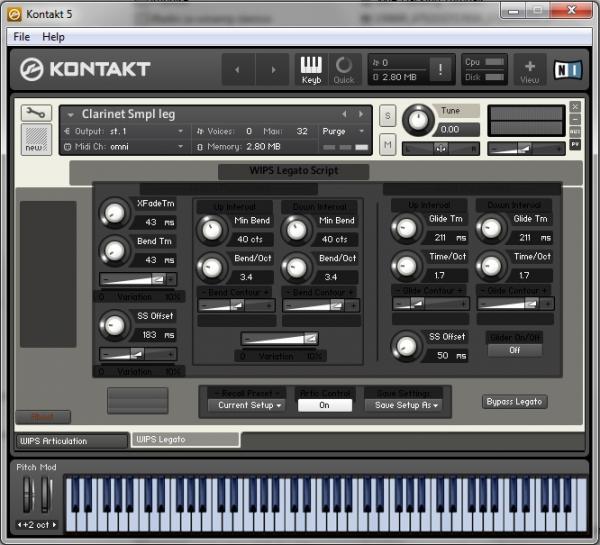This screenshot has width=600, height=545.
Task: Click the right SS Offset 50 ms knob
Action: (x=406, y=346)
